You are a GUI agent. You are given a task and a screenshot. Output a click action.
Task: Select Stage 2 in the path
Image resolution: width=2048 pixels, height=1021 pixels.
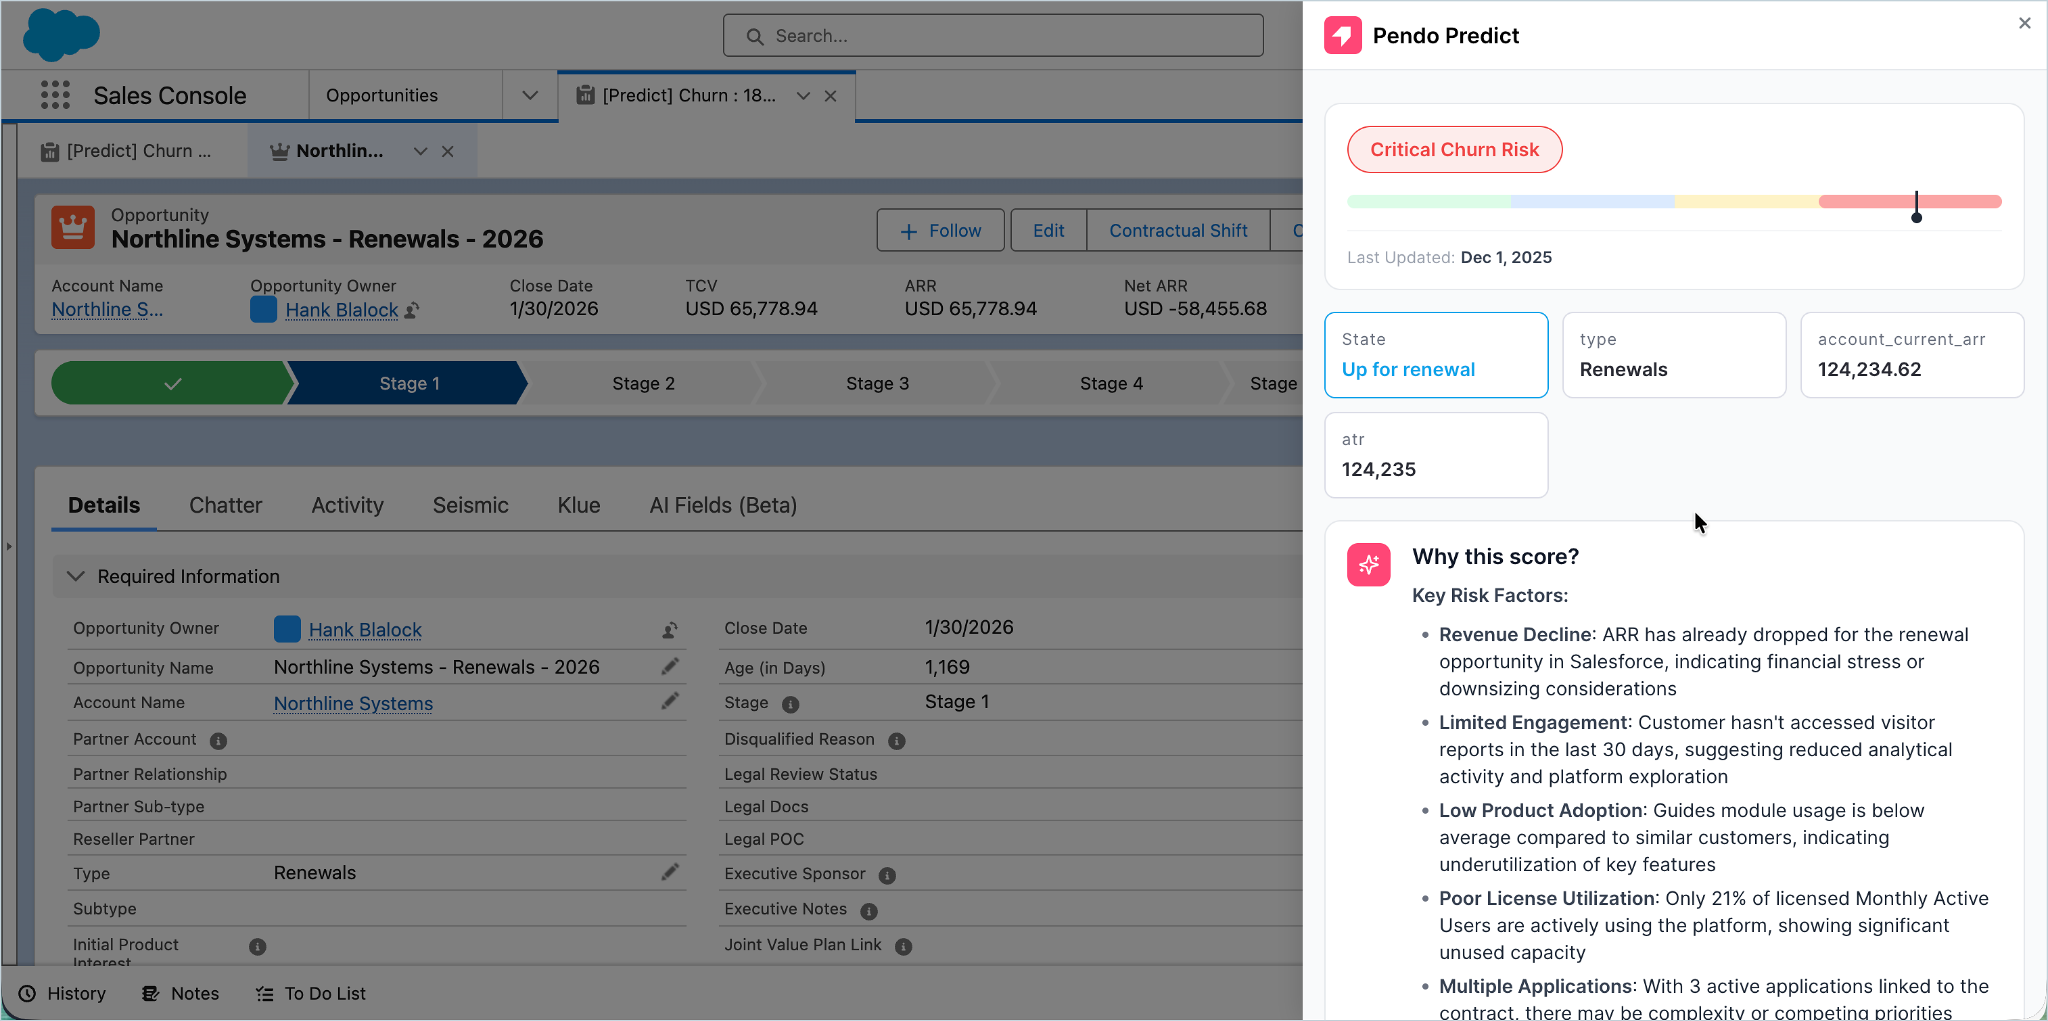pos(643,383)
